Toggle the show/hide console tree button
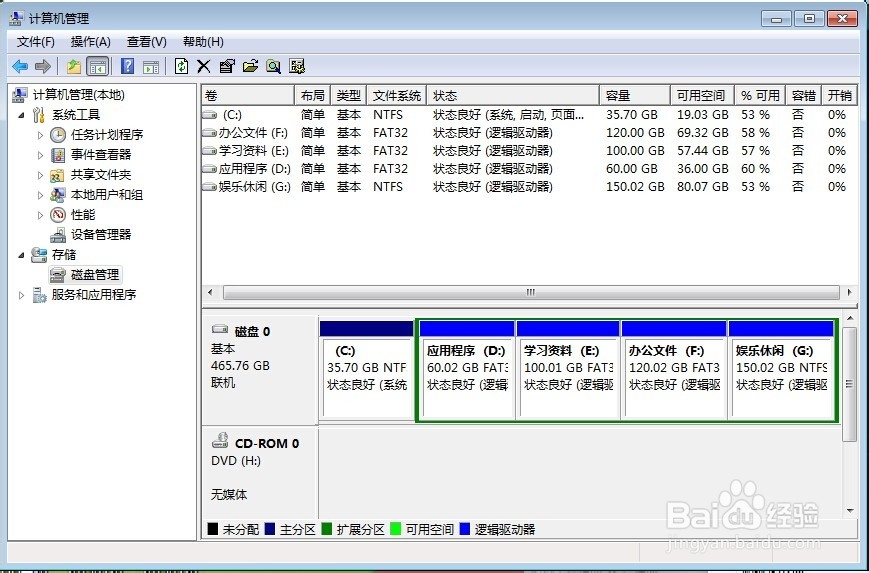 tap(98, 66)
